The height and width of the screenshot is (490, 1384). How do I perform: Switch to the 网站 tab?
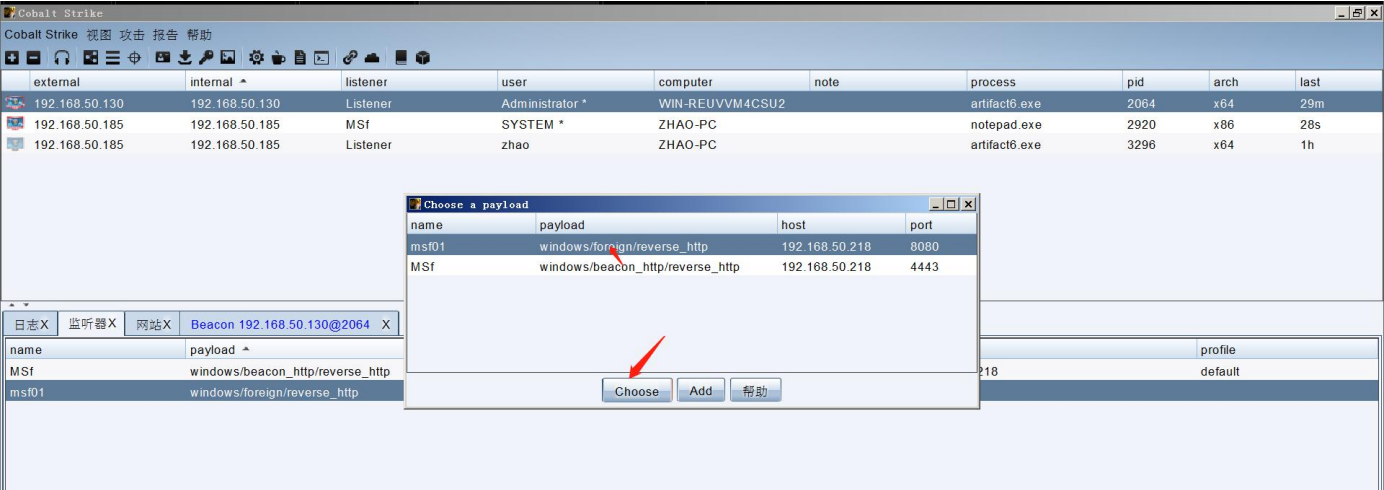click(153, 324)
